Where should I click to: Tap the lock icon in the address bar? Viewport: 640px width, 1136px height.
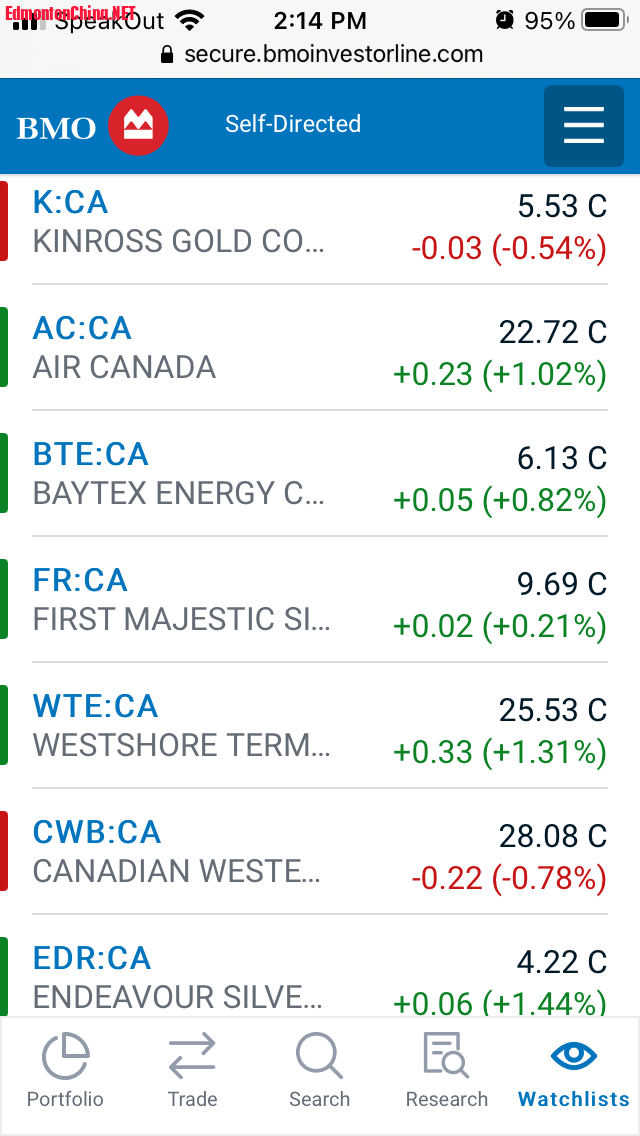coord(167,54)
